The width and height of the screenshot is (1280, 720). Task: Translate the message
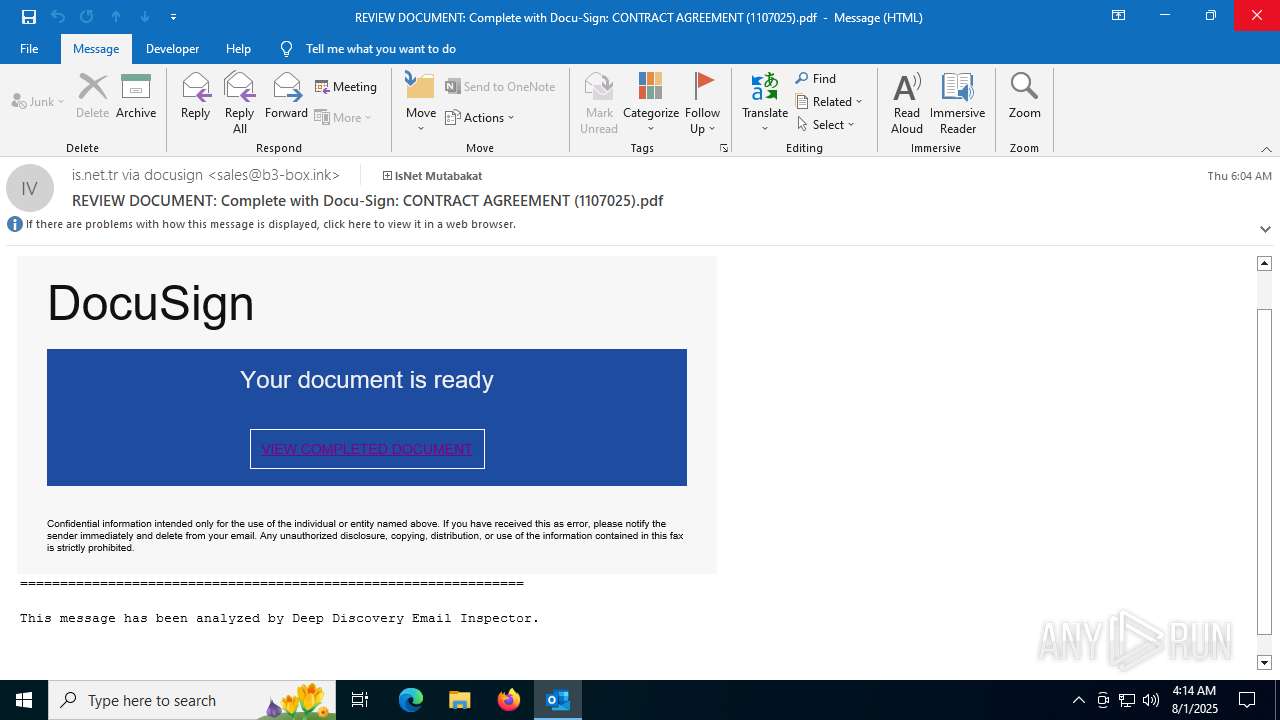point(765,103)
